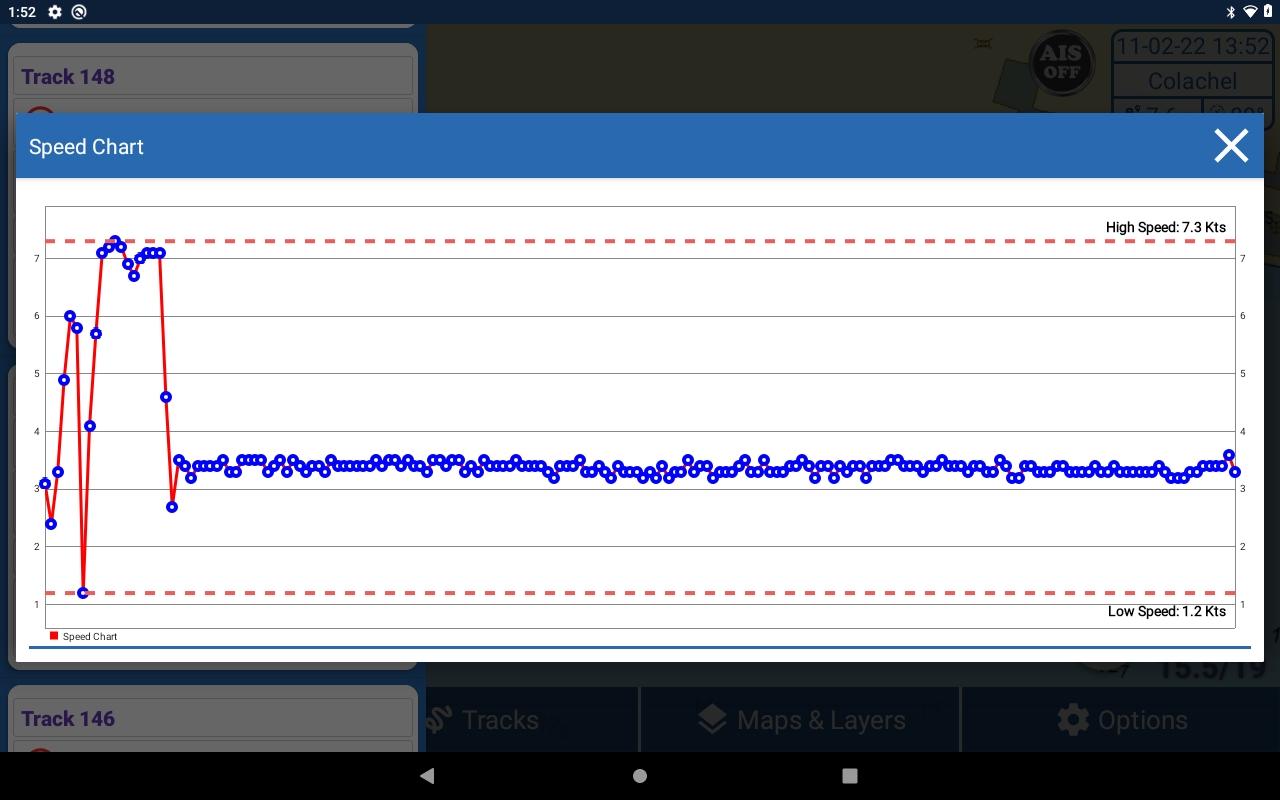Tap Android back navigation button

427,776
